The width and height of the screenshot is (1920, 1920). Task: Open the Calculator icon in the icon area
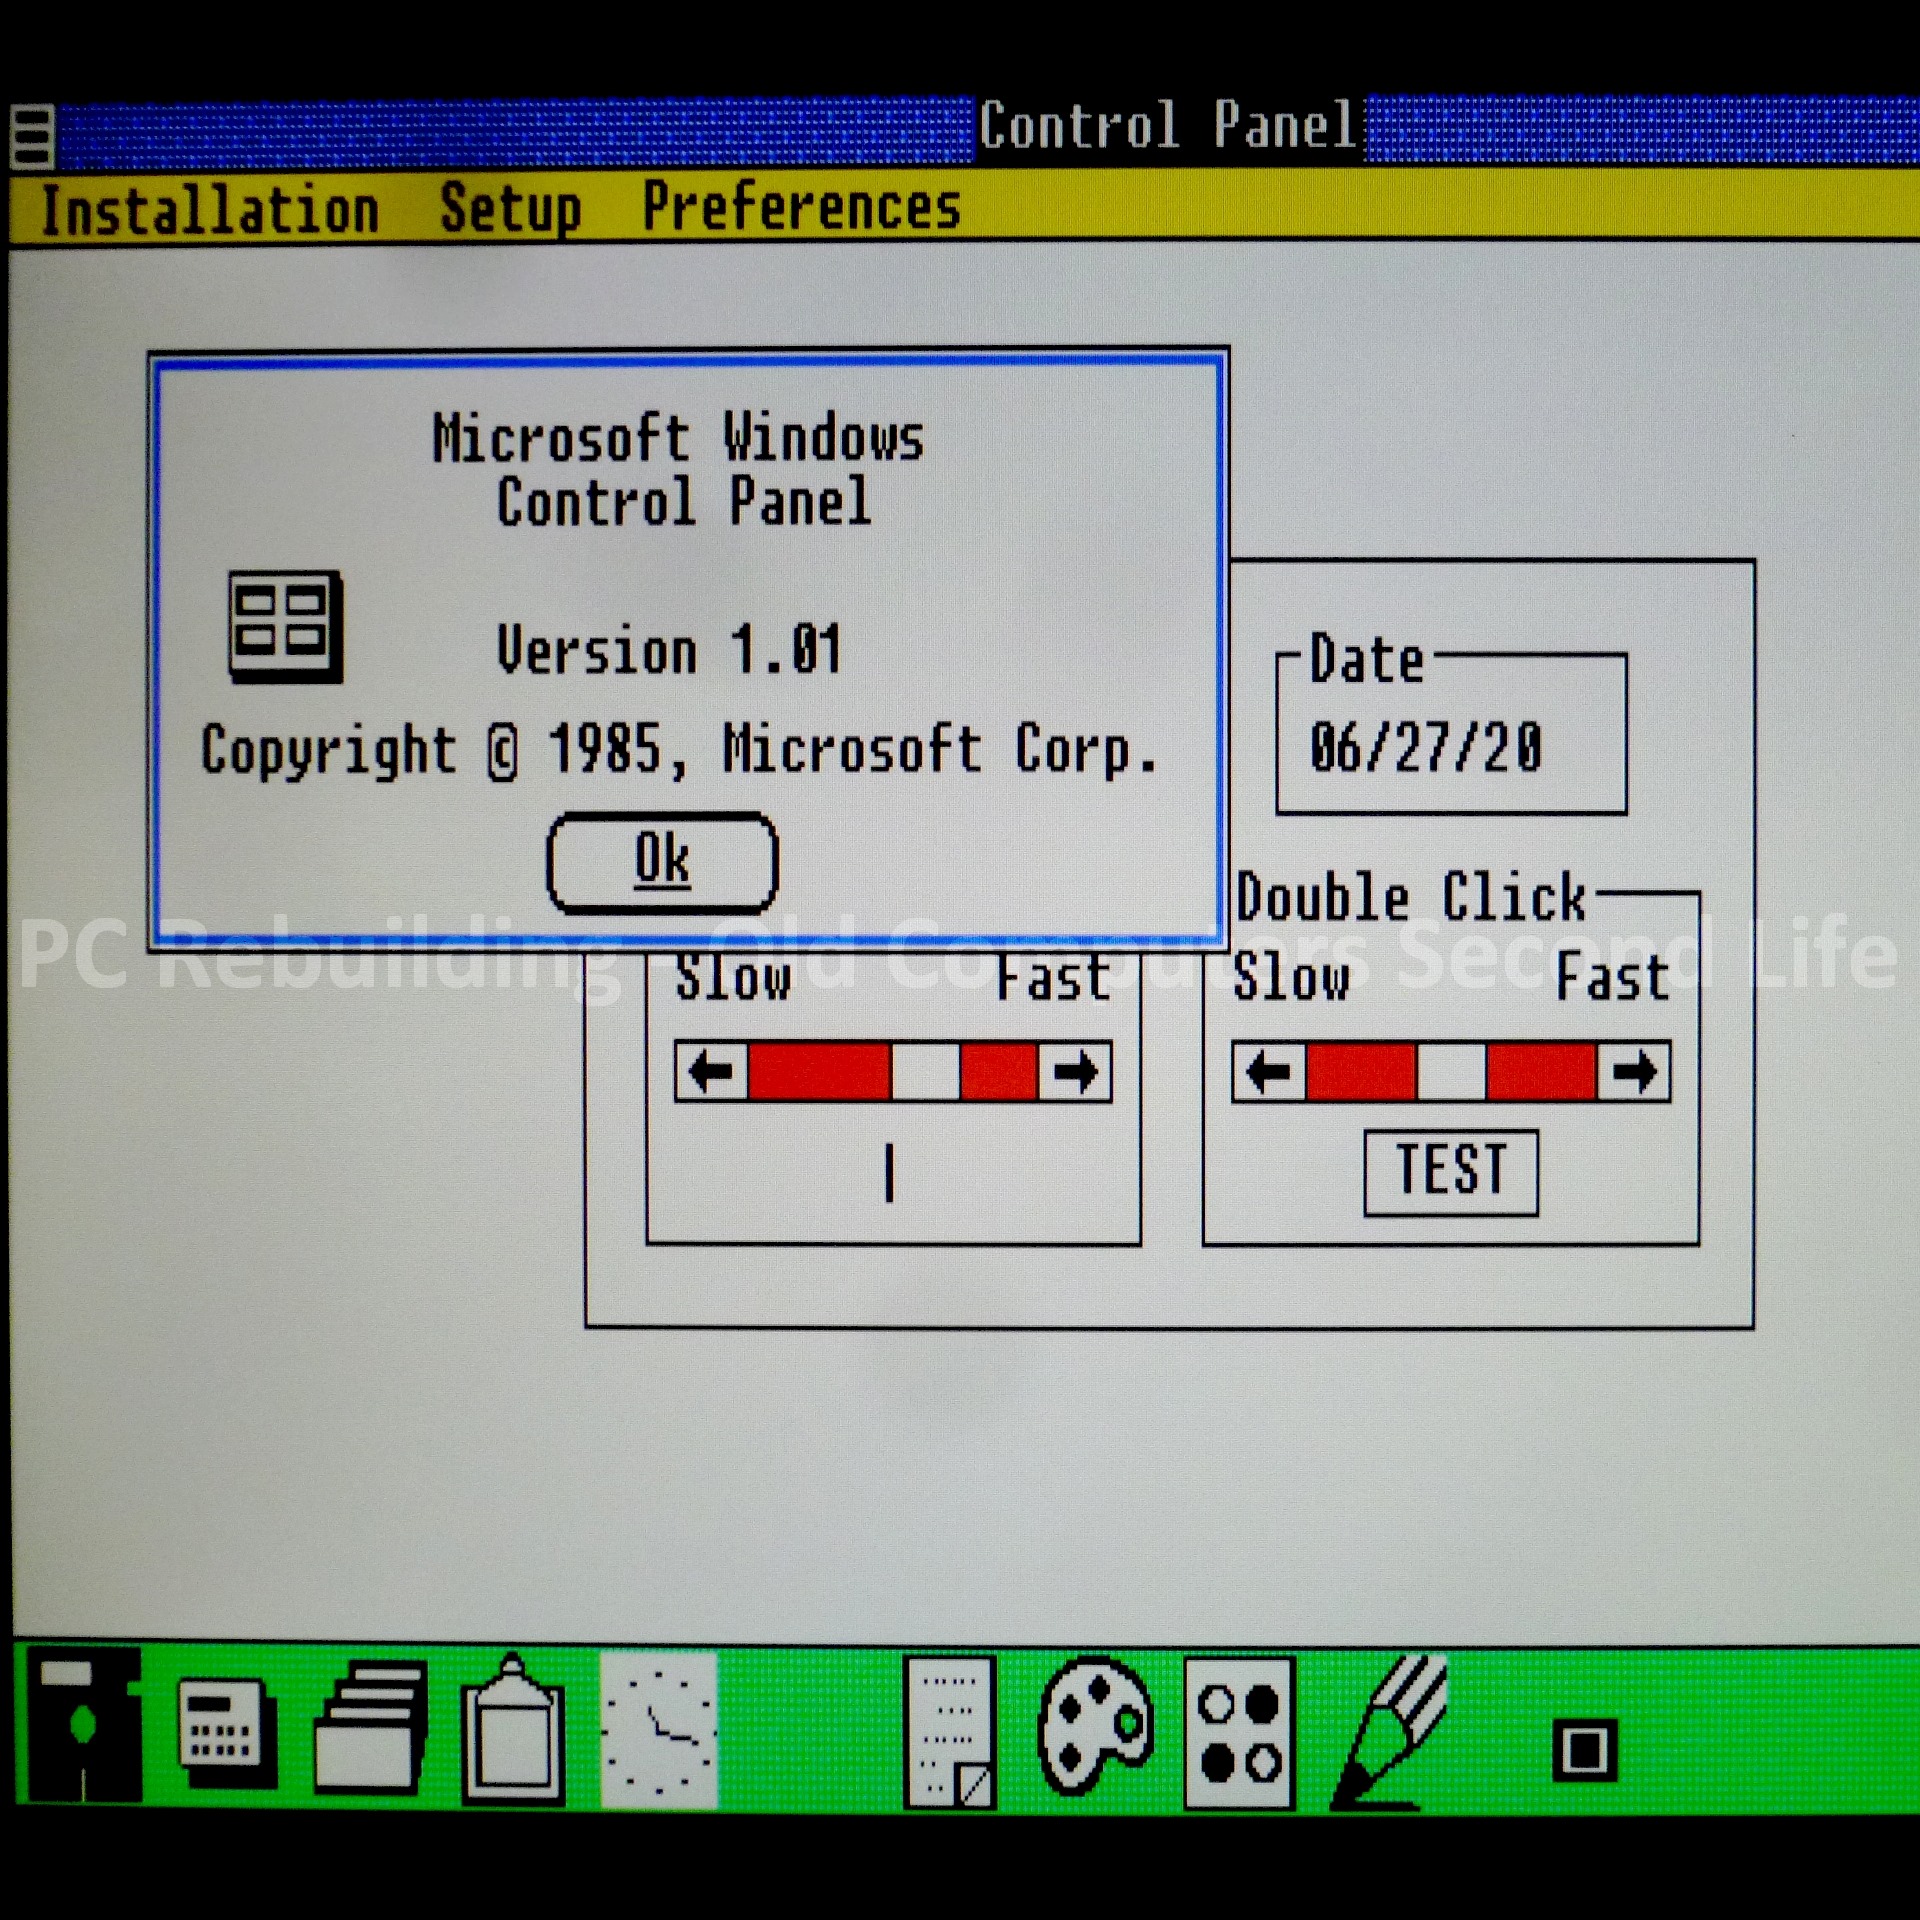pyautogui.click(x=226, y=1734)
